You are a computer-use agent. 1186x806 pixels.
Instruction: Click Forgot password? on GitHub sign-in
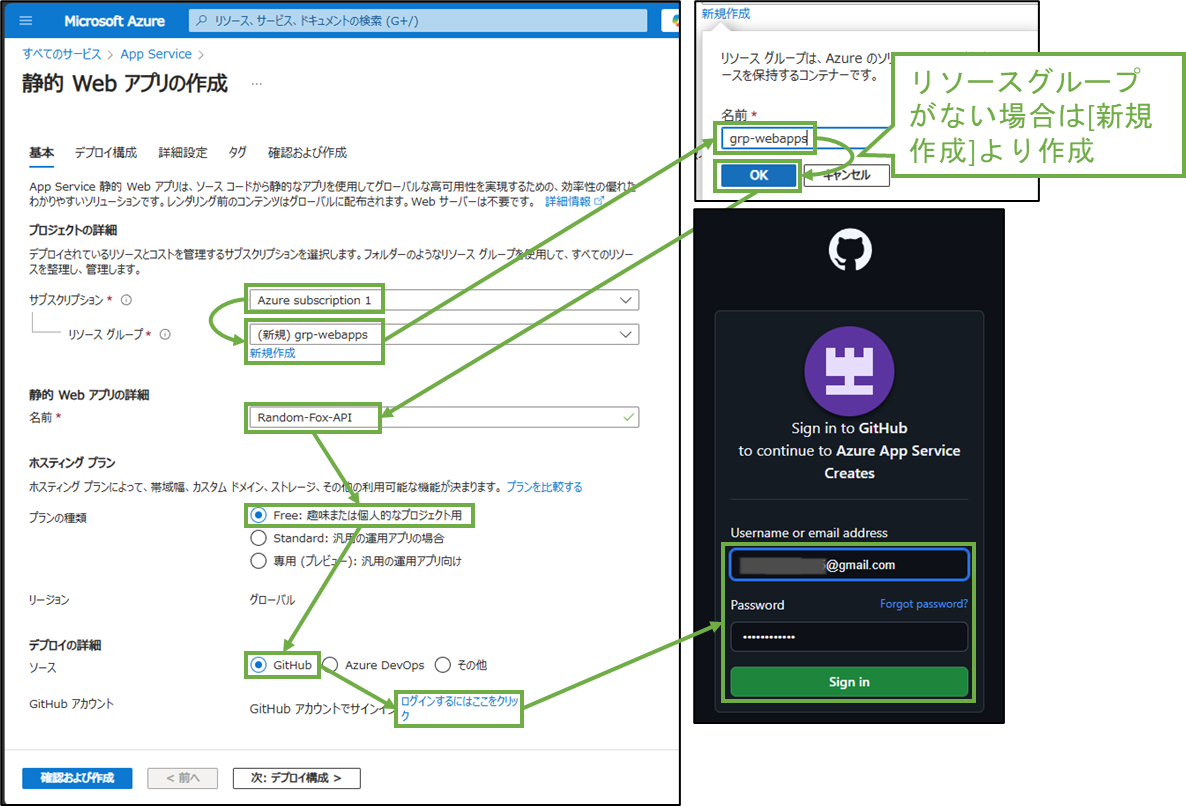[x=924, y=604]
